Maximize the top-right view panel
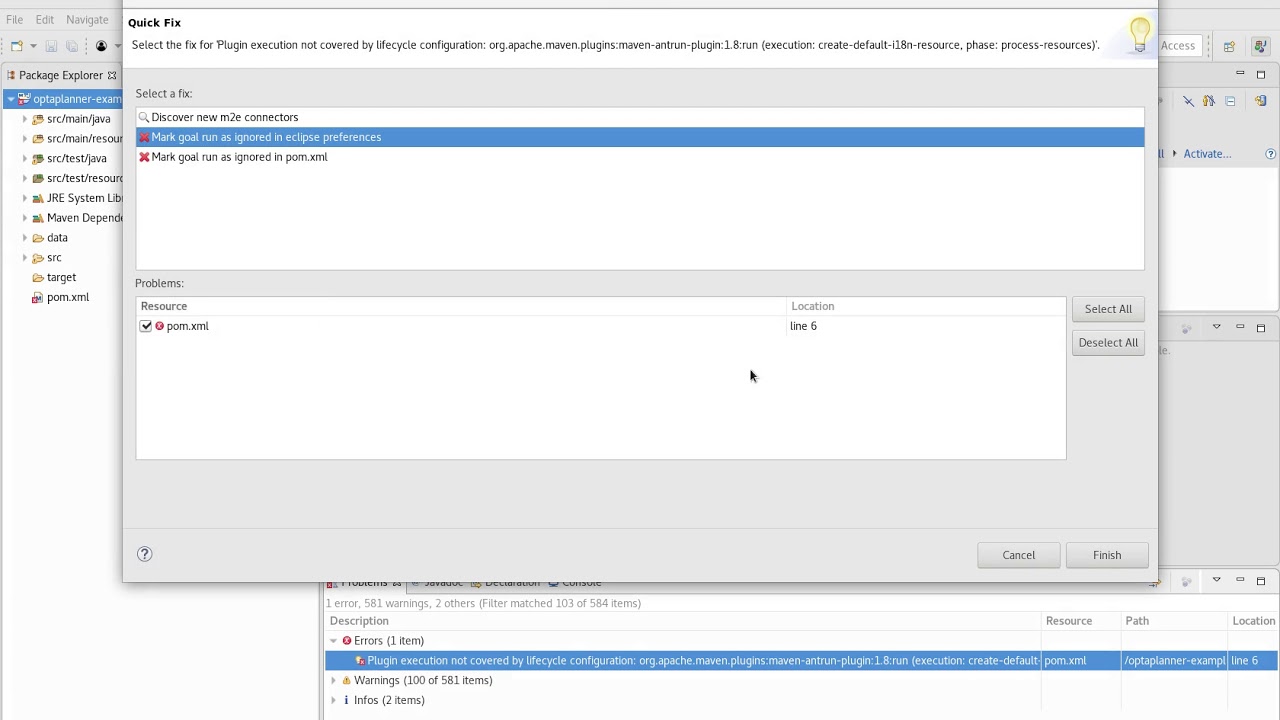Screen dimensions: 1280x720 (x=1261, y=74)
